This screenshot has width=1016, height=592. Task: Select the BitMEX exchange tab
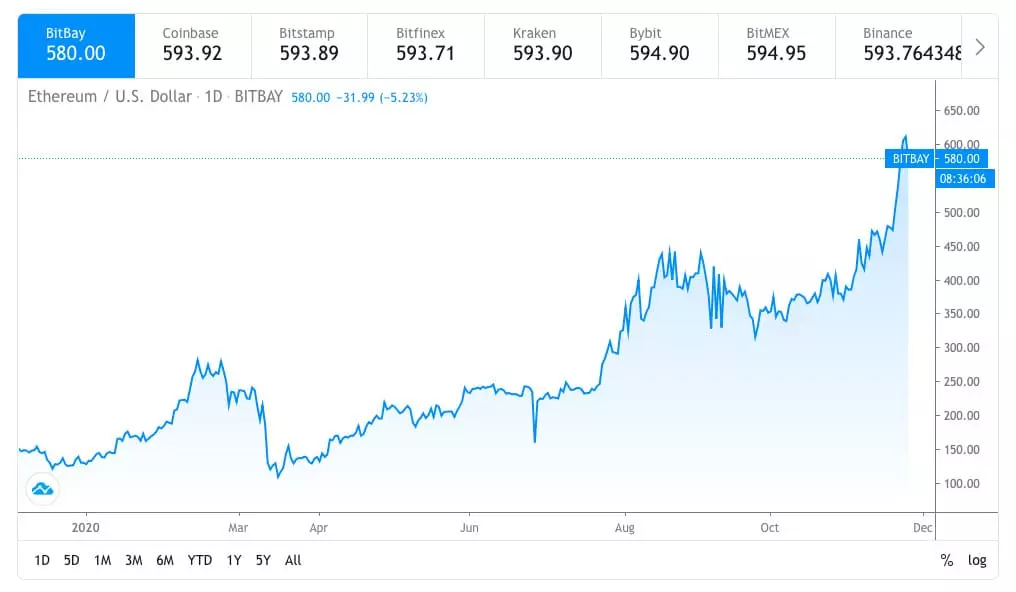[x=776, y=45]
